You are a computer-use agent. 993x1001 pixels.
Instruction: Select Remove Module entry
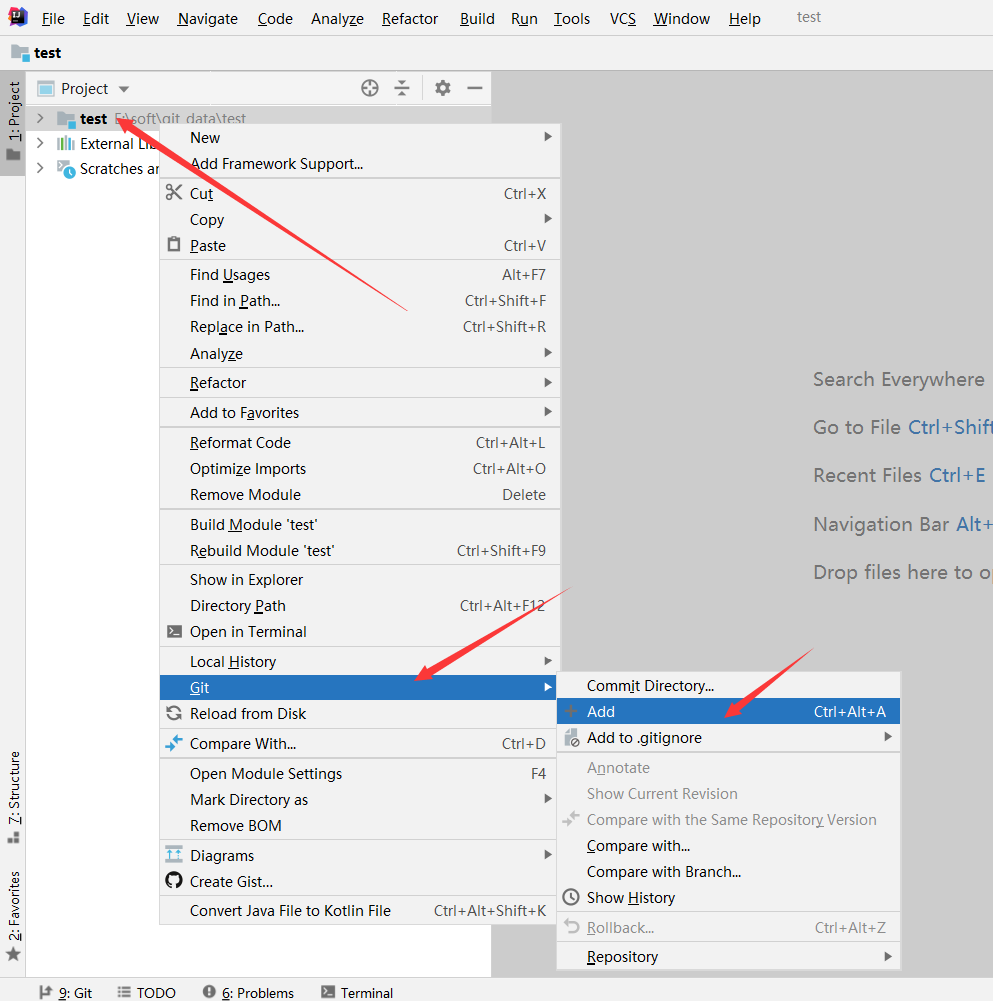coord(360,495)
